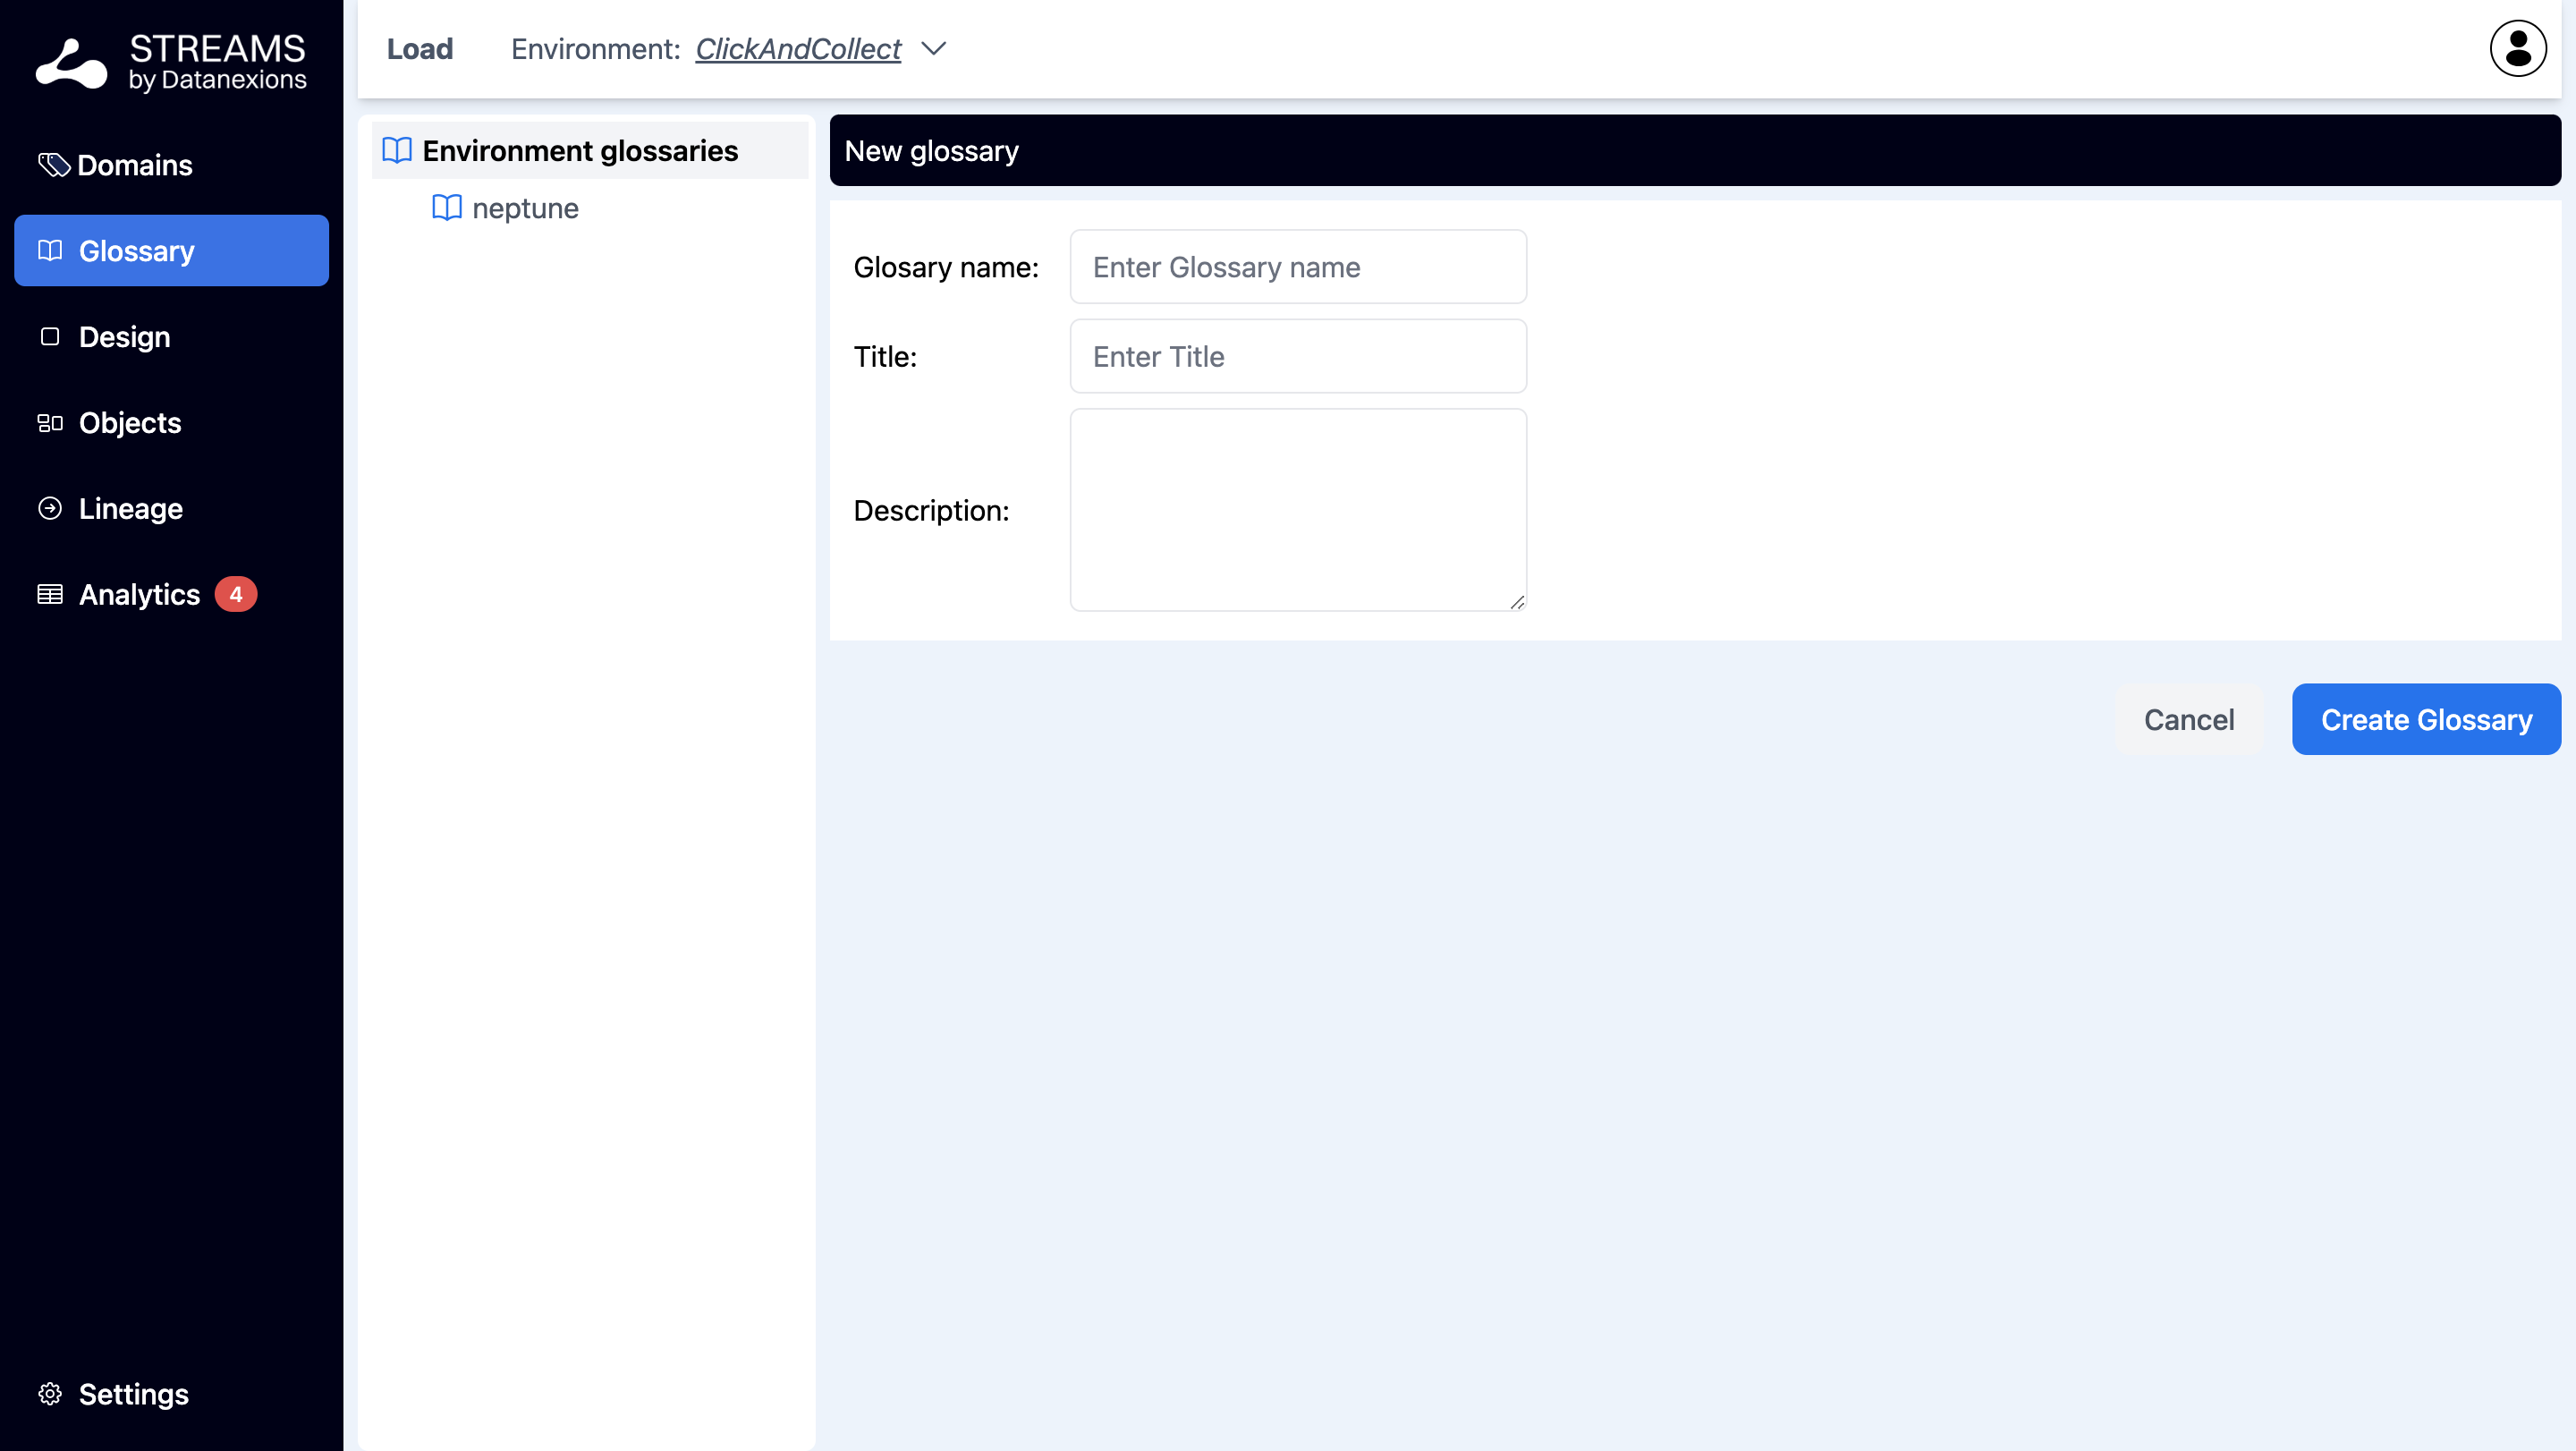Click the Glossary book icon in sidebar
The width and height of the screenshot is (2576, 1451).
point(50,251)
